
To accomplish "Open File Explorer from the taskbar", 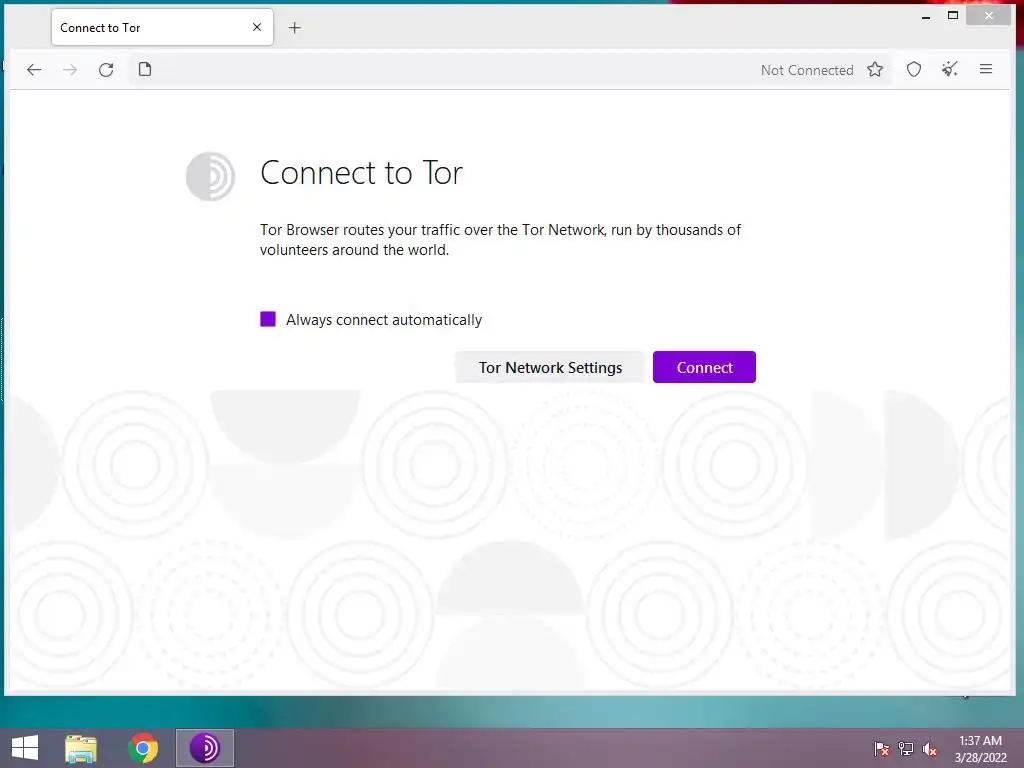I will coord(81,748).
